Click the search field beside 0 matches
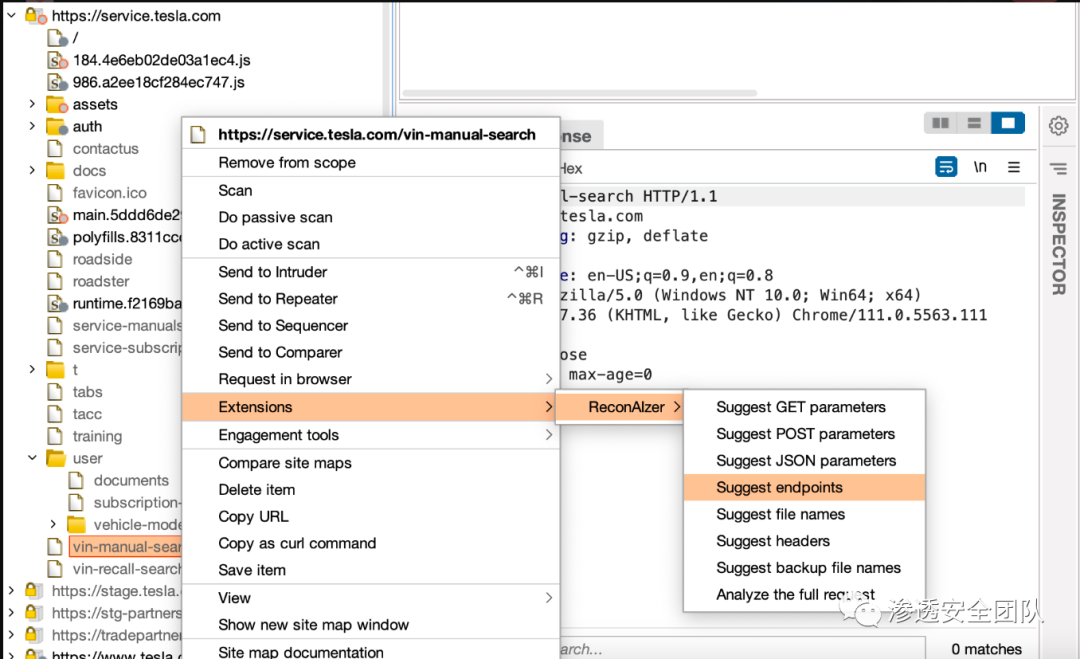The height and width of the screenshot is (659, 1080). 742,649
